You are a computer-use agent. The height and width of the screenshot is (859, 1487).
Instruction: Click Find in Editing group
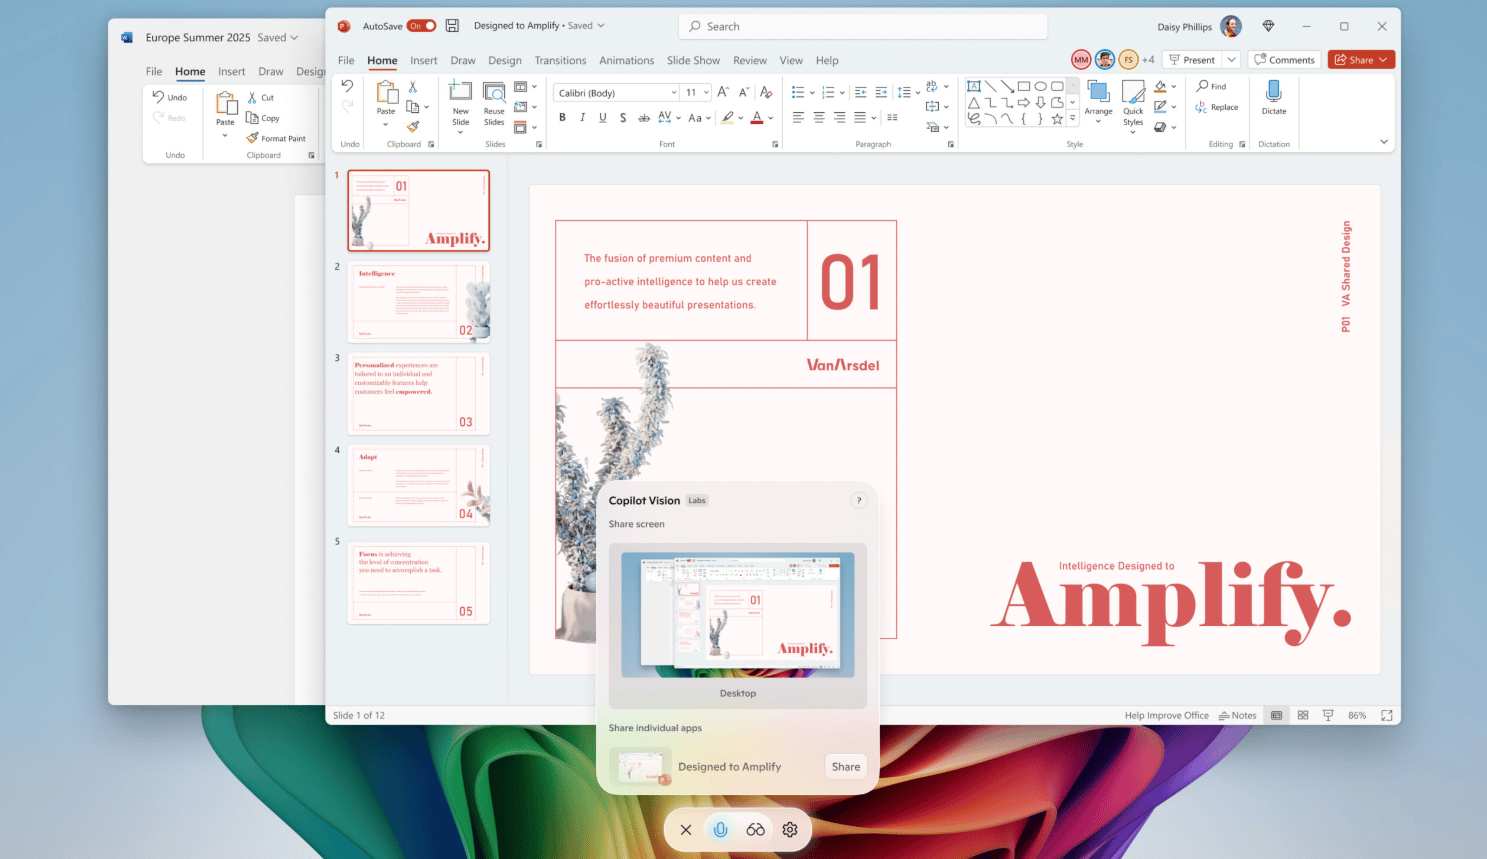(x=1212, y=86)
